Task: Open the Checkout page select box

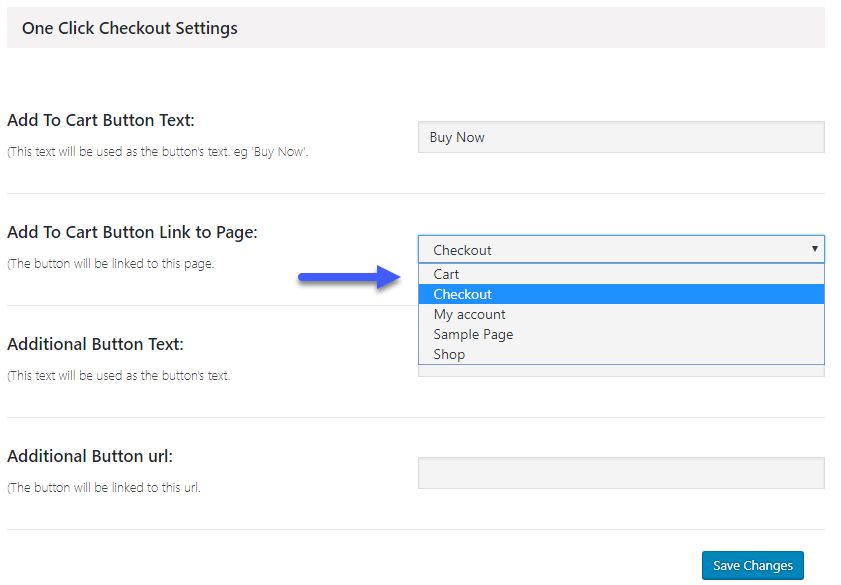Action: [x=621, y=249]
